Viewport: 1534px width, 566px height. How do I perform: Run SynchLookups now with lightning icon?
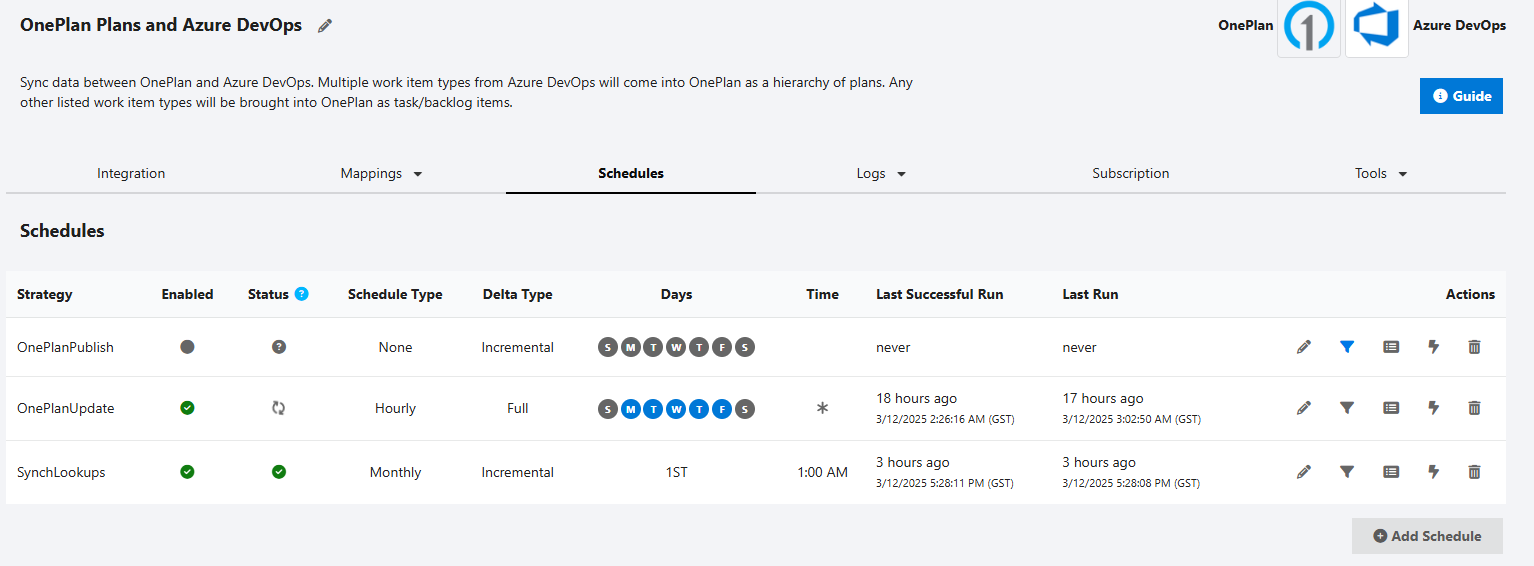click(1434, 472)
